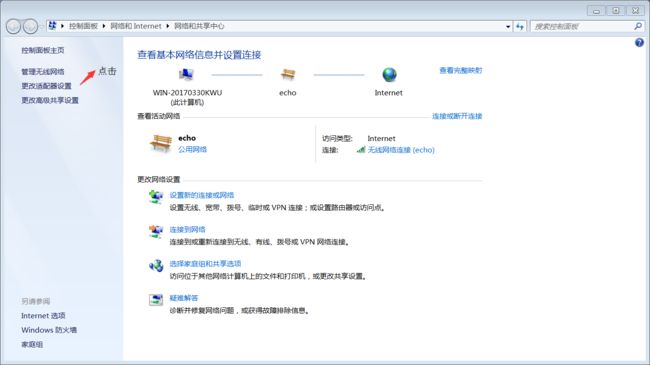Click 连接或断开连接 link
The width and height of the screenshot is (650, 365).
[457, 116]
